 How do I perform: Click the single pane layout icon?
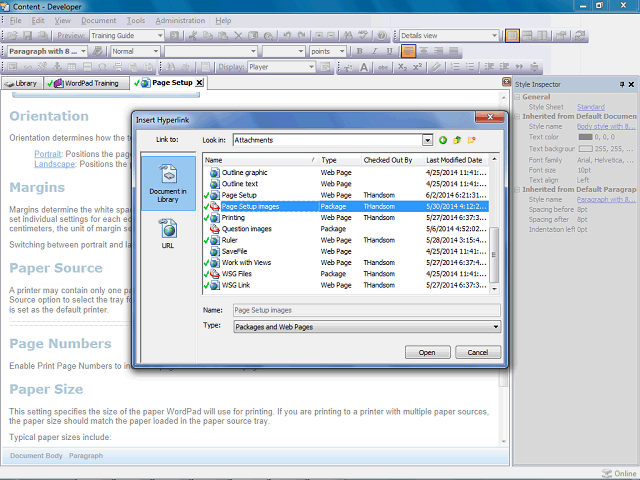512,36
